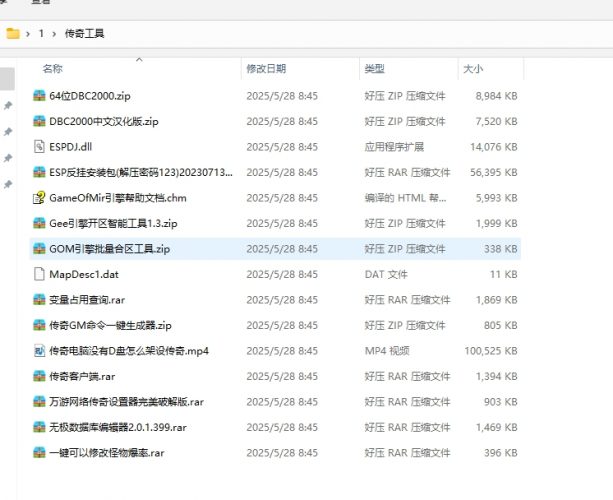Click the 传奇工具 breadcrumb segment
The image size is (613, 500).
tap(84, 33)
